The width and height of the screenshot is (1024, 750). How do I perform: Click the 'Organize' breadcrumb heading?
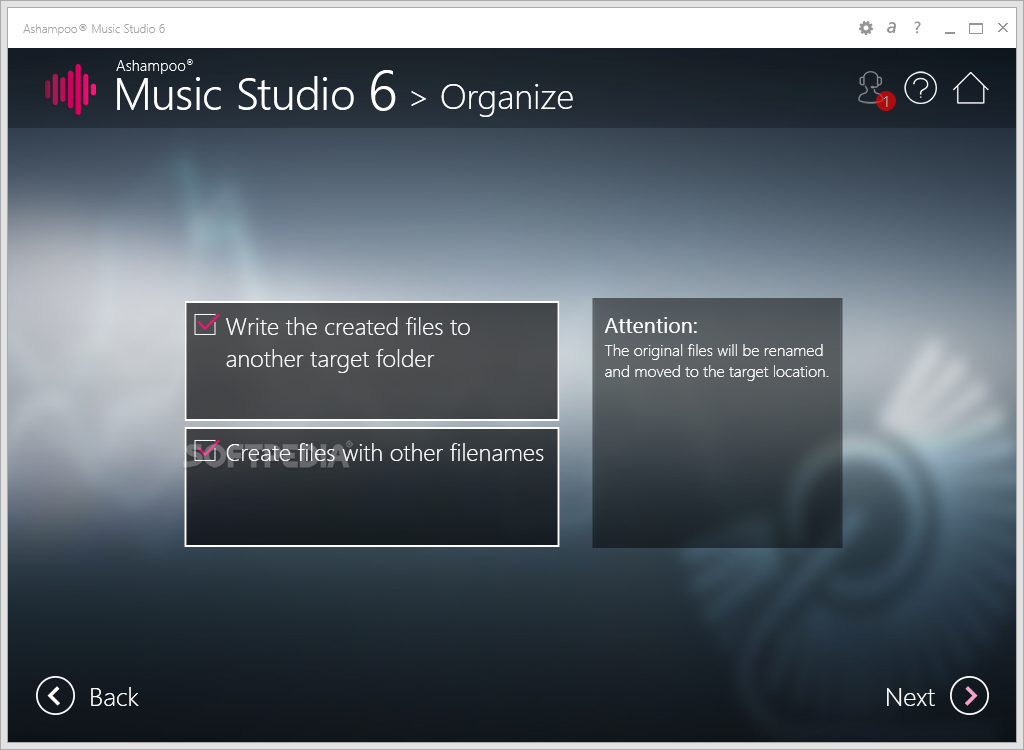[x=507, y=99]
